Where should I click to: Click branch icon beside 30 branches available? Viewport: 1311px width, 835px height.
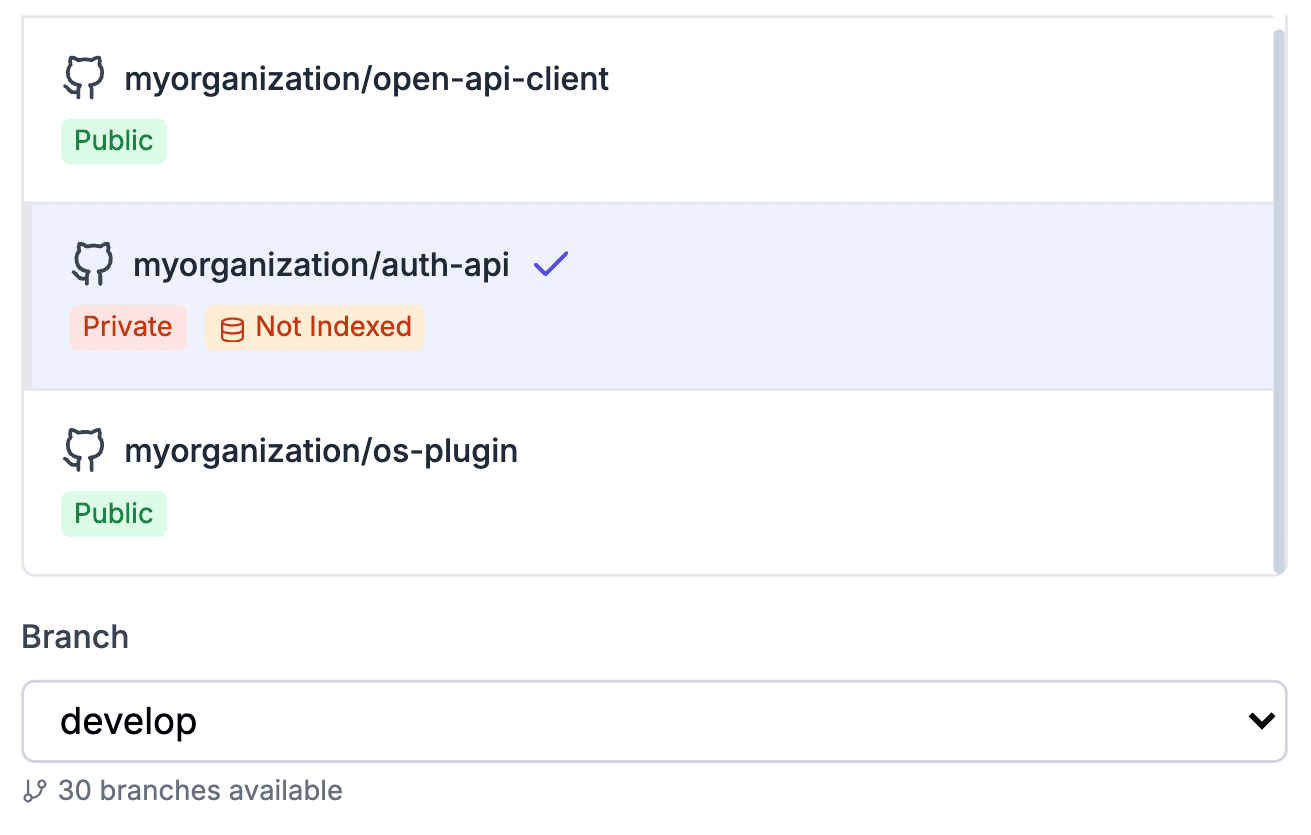(35, 791)
